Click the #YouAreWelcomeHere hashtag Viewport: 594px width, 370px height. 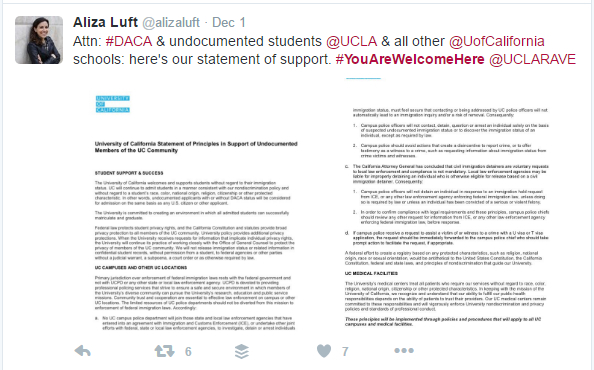pyautogui.click(x=410, y=59)
